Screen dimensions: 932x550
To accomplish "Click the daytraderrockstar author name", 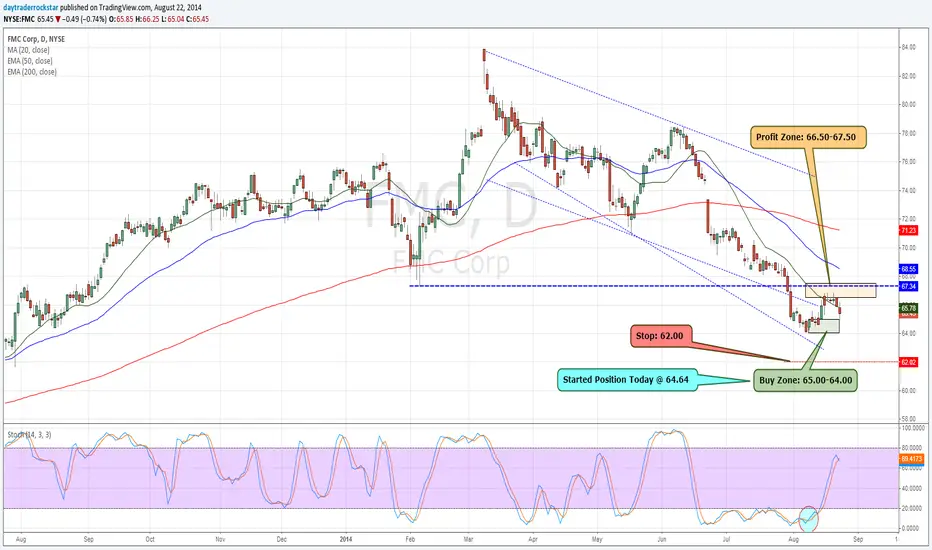I will coord(30,8).
